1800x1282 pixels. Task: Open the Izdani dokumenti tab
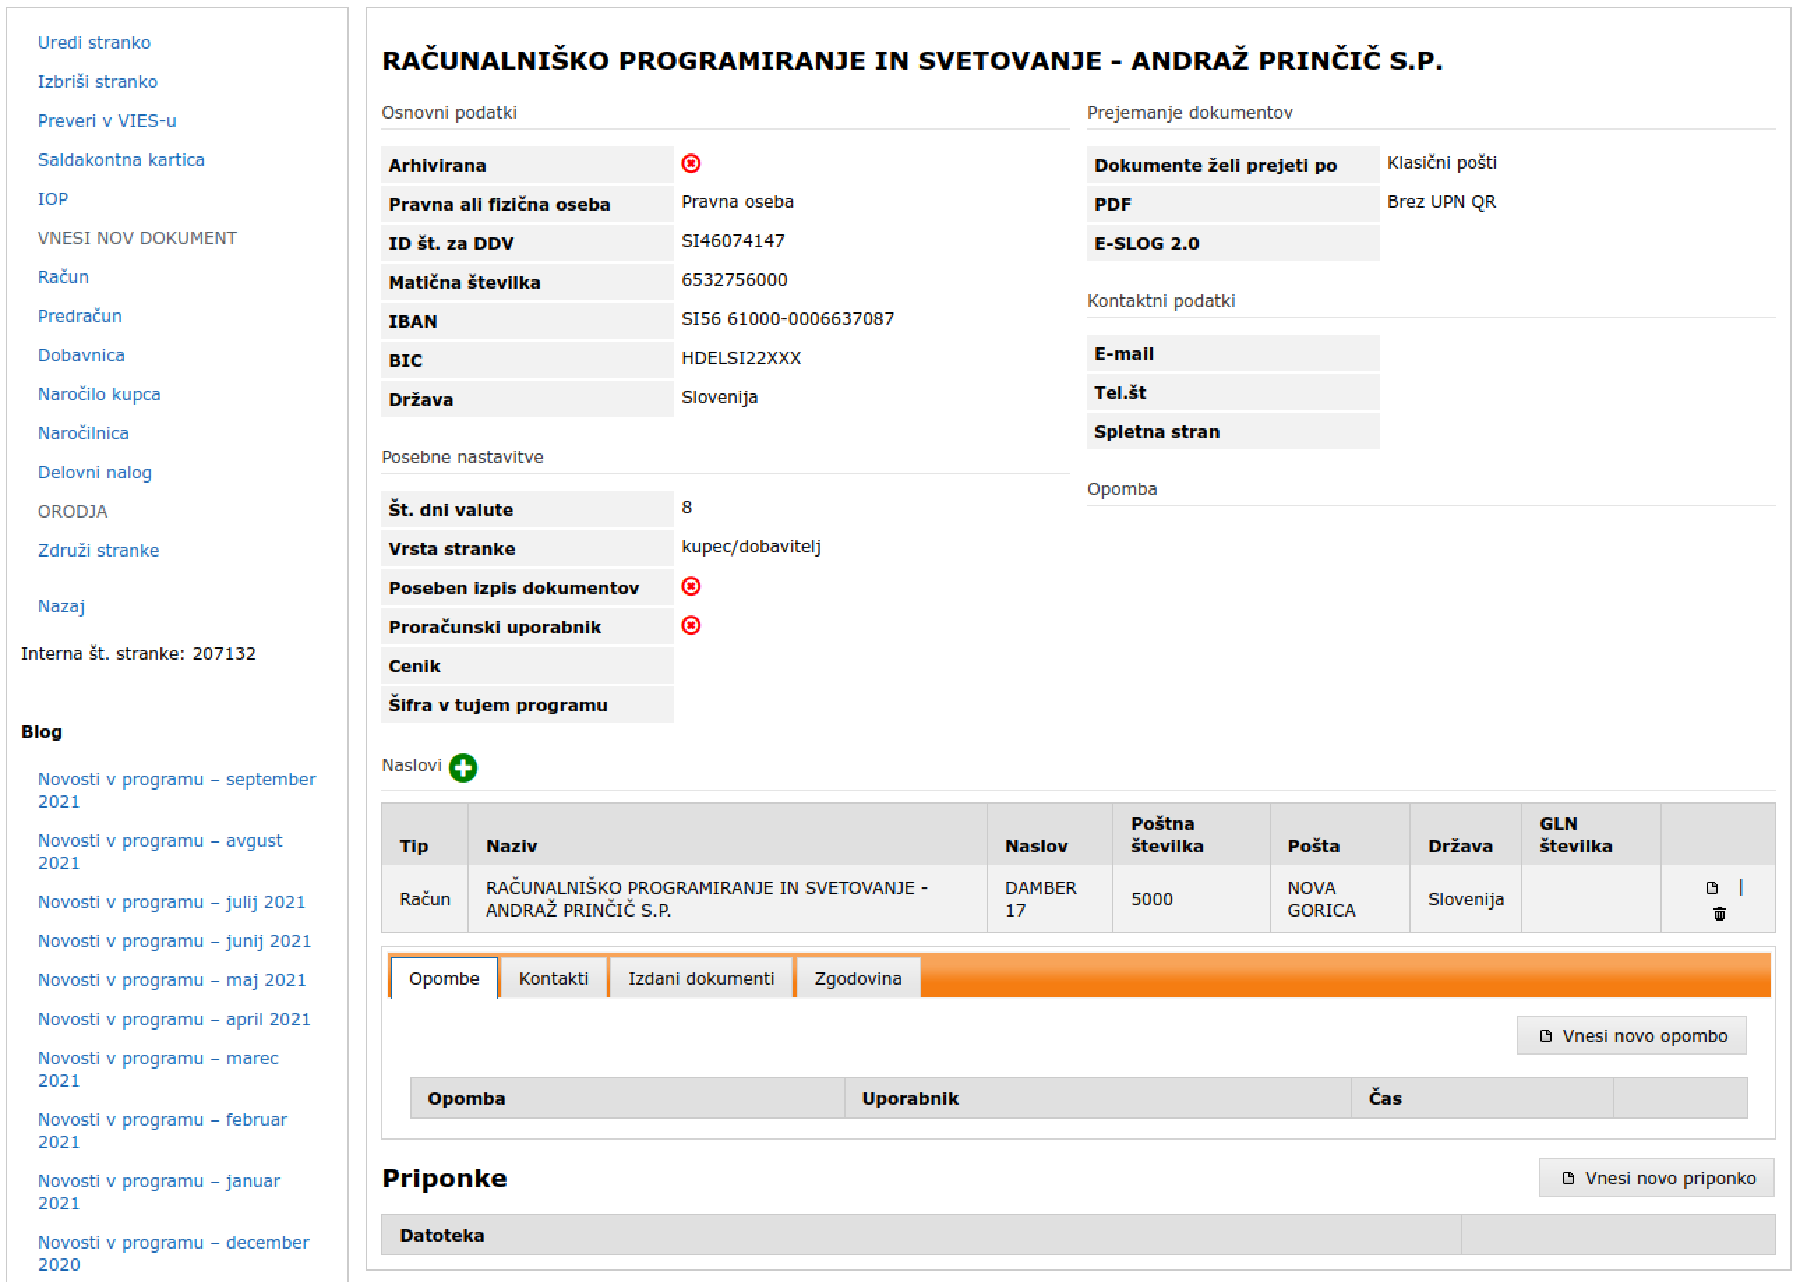tap(701, 978)
